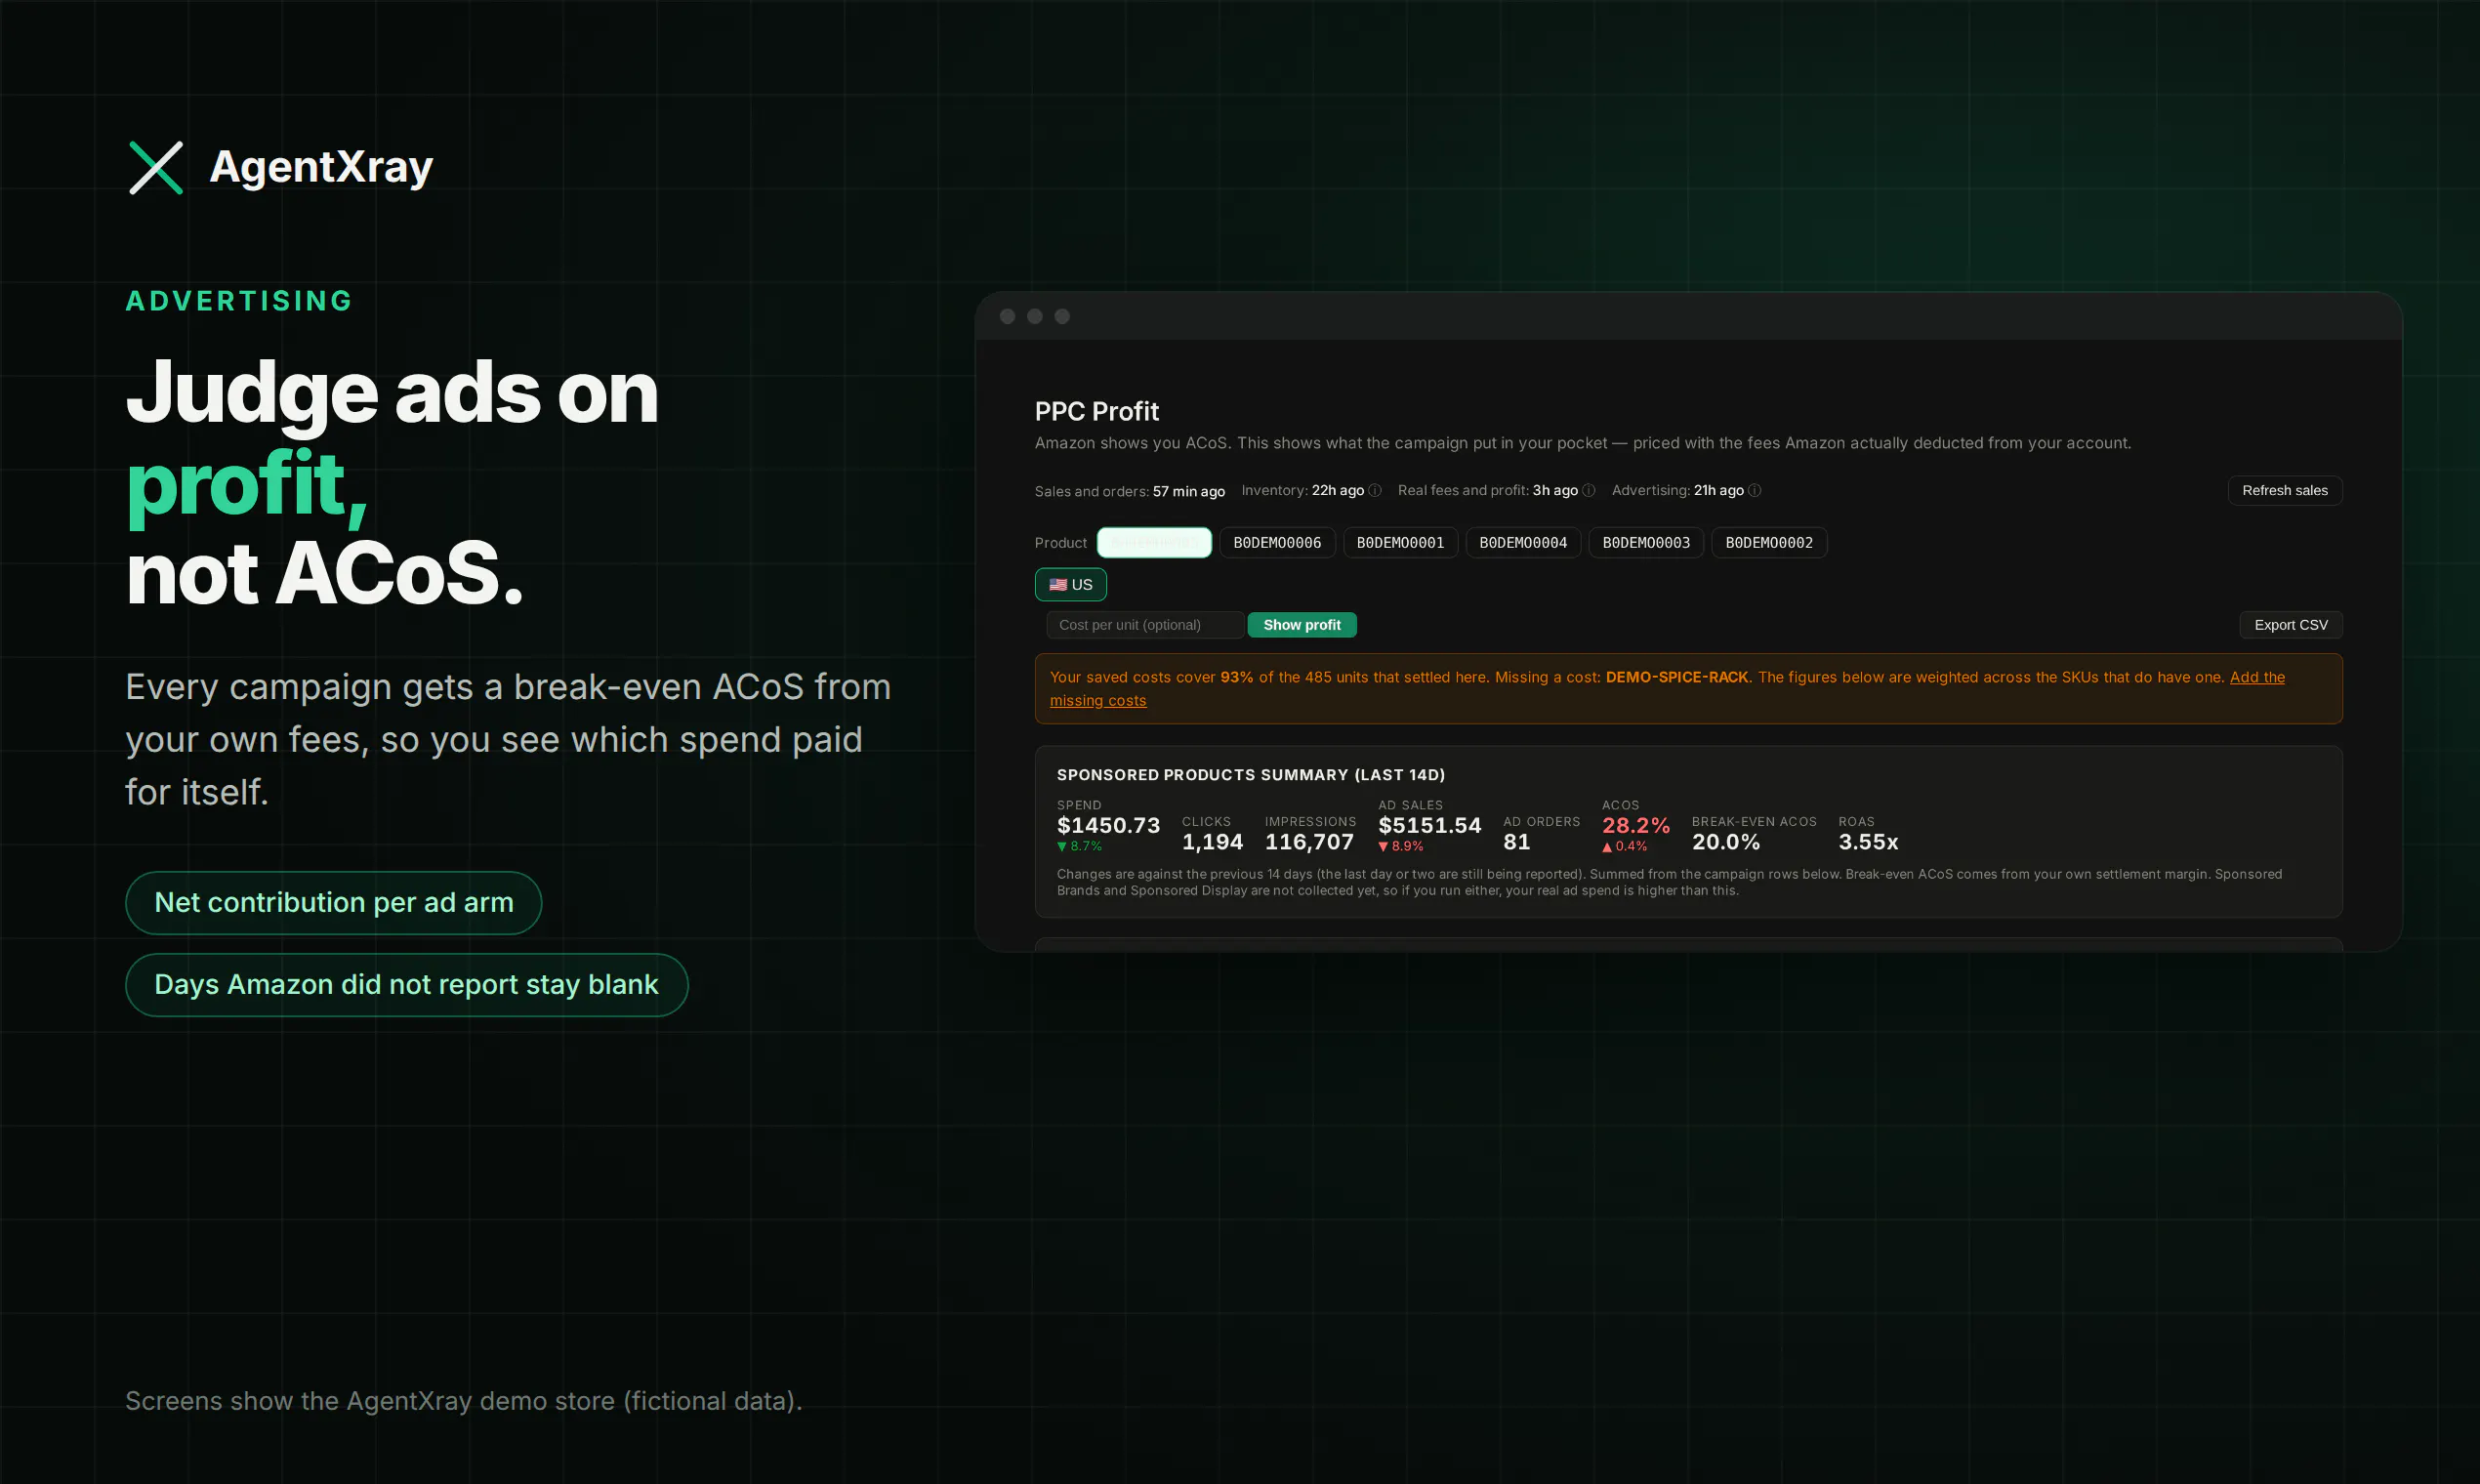Toggle the US marketplace chip
This screenshot has height=1484, width=2480.
1070,585
